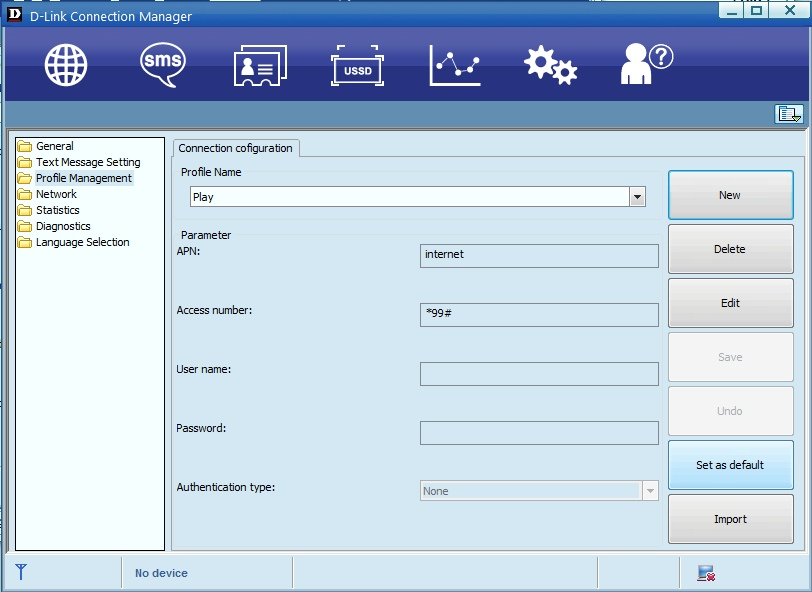The image size is (812, 592).
Task: Click the Delete profile button
Action: tap(730, 249)
